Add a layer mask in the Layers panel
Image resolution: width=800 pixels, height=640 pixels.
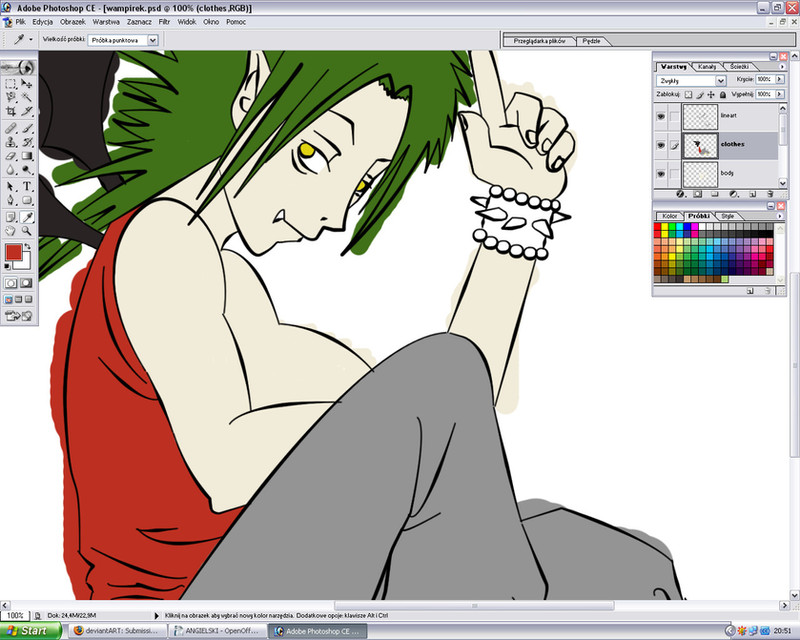pos(697,194)
